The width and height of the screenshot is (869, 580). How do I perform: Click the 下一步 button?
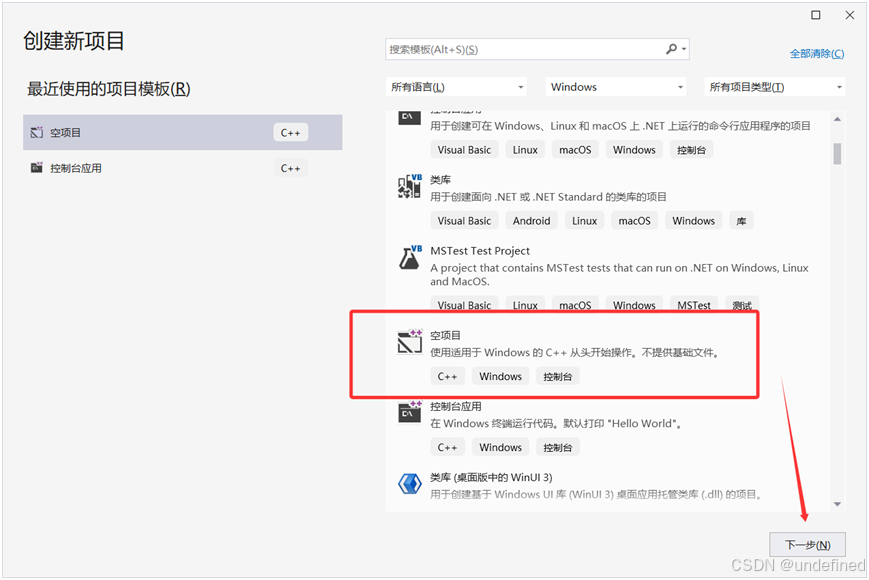pos(807,544)
